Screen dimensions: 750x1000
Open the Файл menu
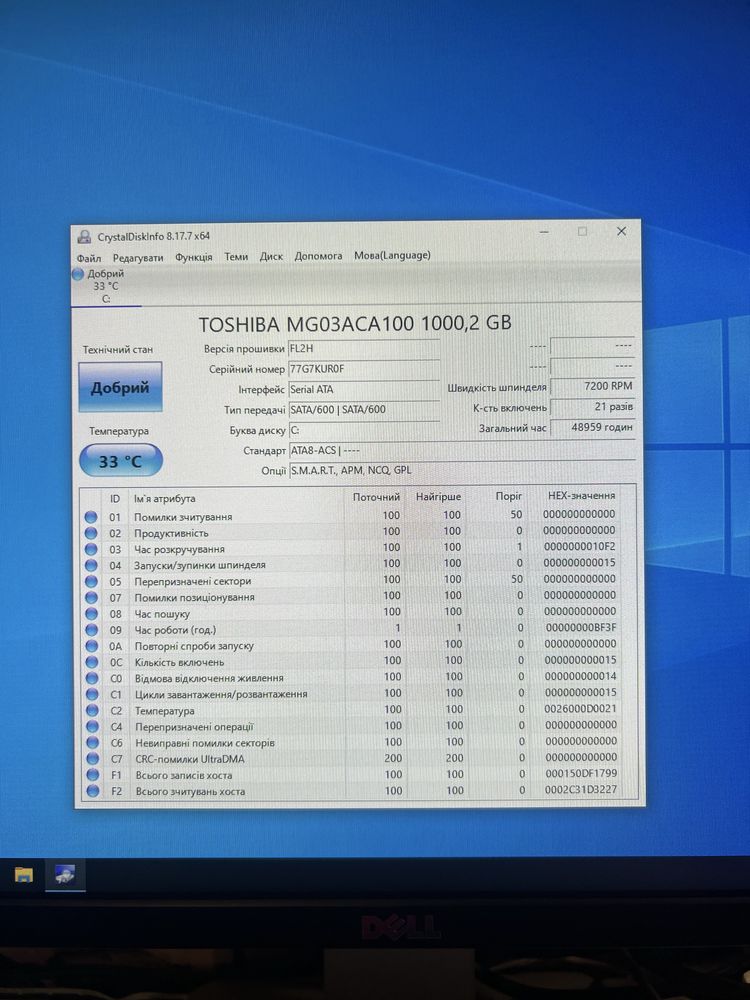click(x=89, y=258)
